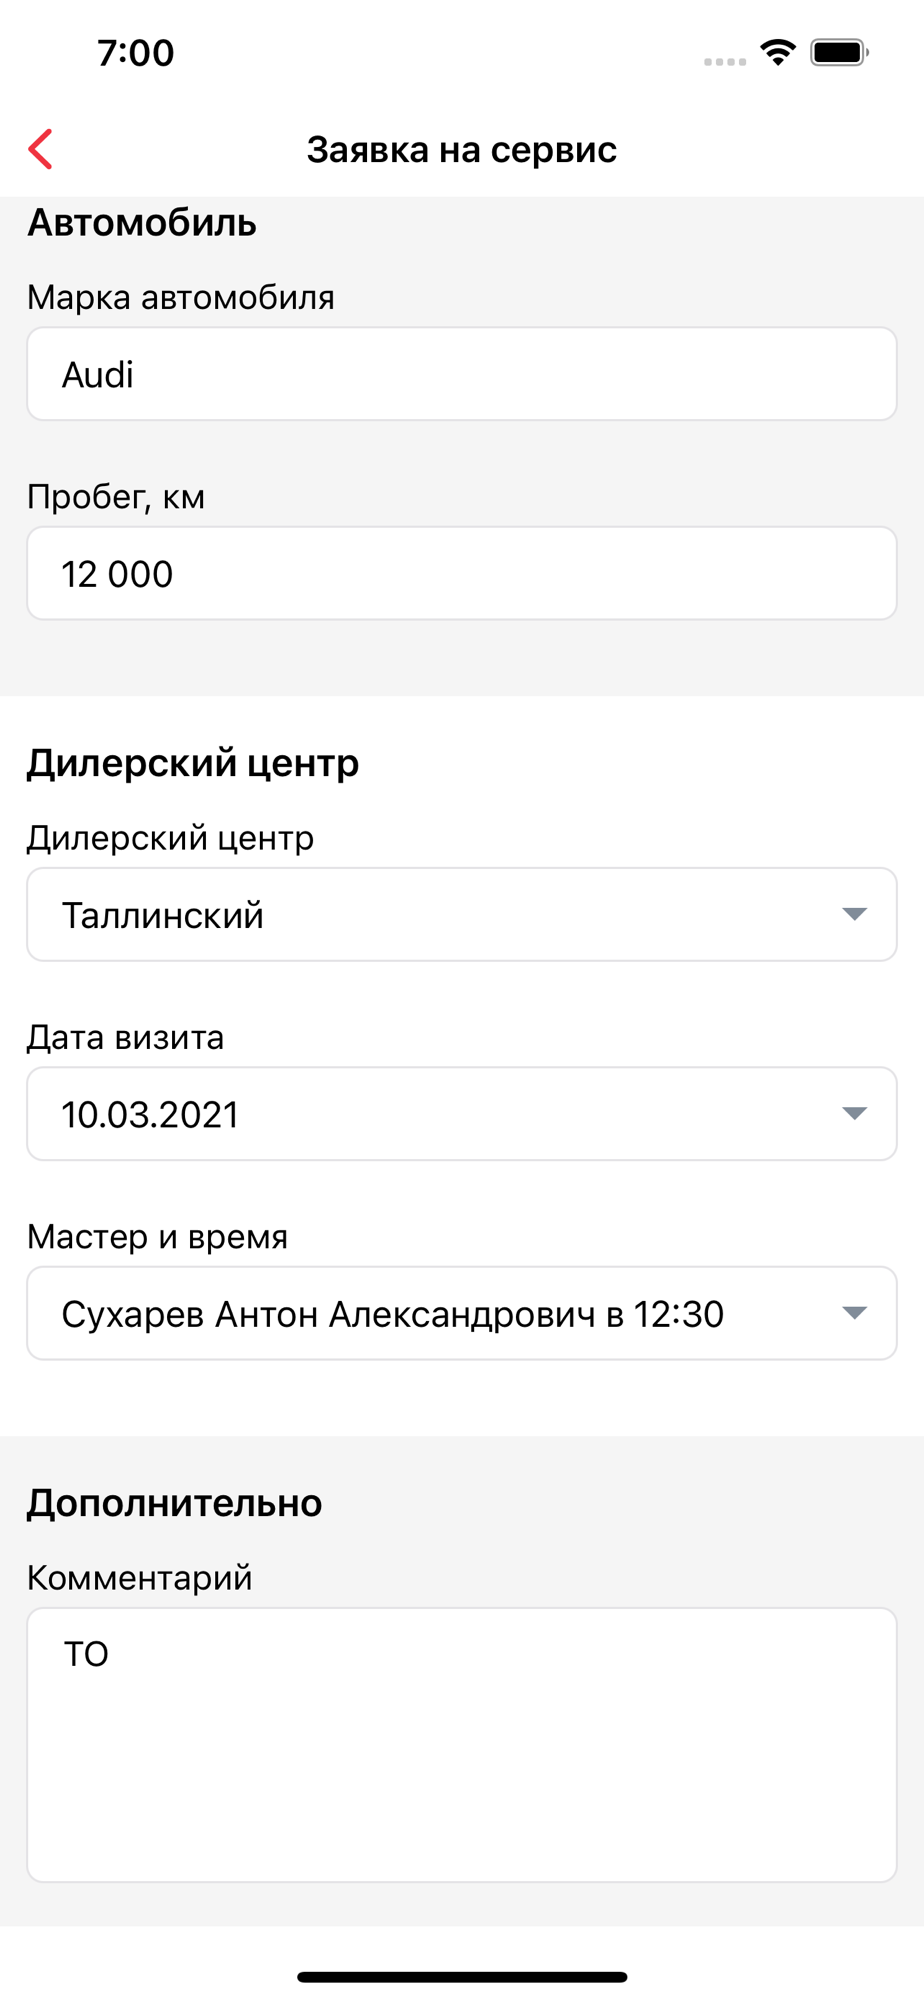Tap the Дилерский центр bold section heading
This screenshot has width=924, height=2000.
[x=192, y=763]
